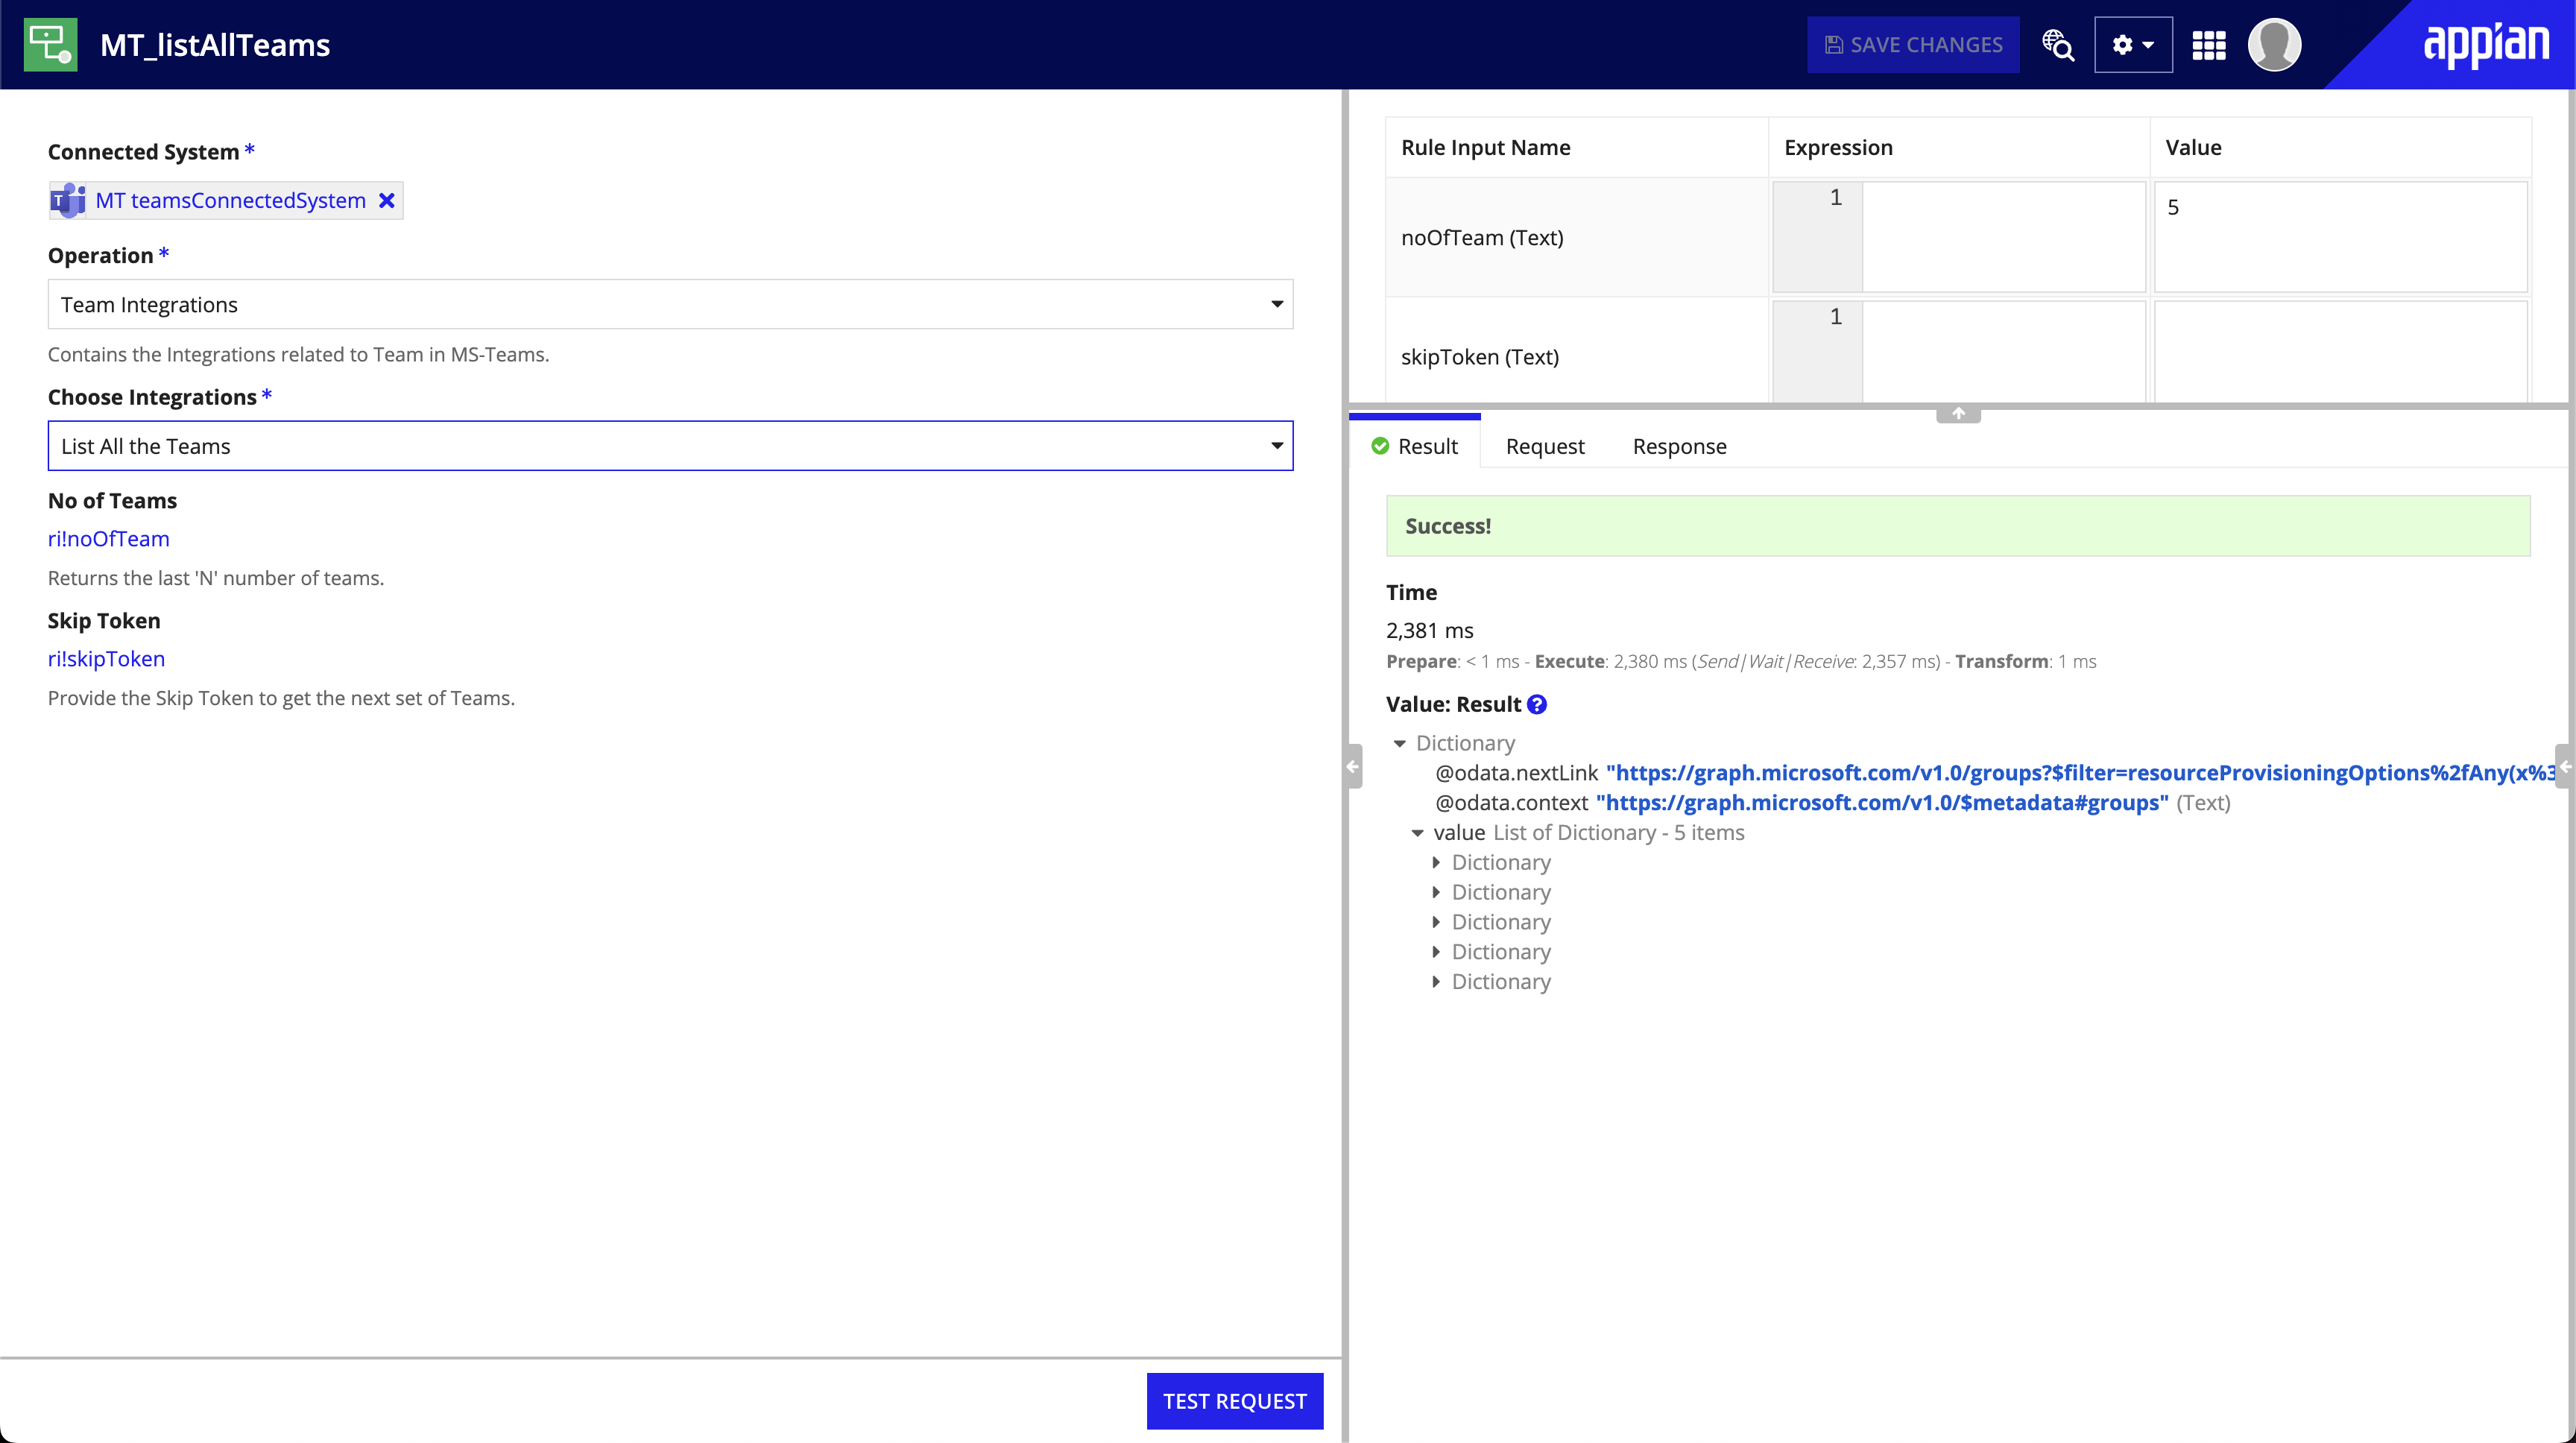Collapse left pane using divider arrow

pyautogui.click(x=1353, y=767)
